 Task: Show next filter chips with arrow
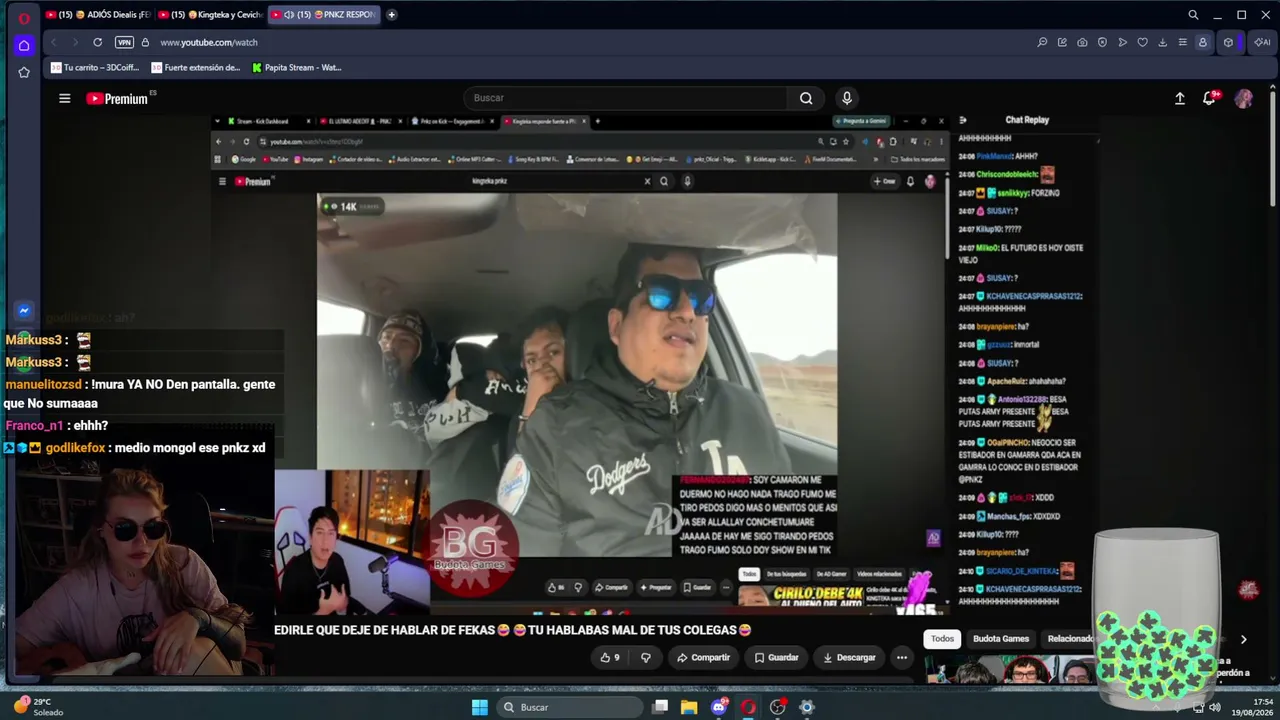coord(1243,639)
